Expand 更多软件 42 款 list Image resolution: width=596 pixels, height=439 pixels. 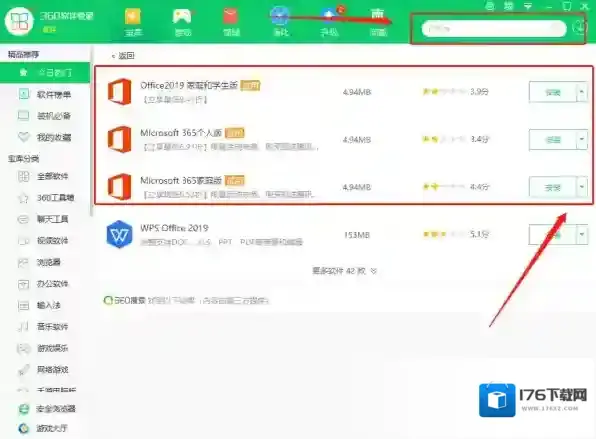[344, 271]
